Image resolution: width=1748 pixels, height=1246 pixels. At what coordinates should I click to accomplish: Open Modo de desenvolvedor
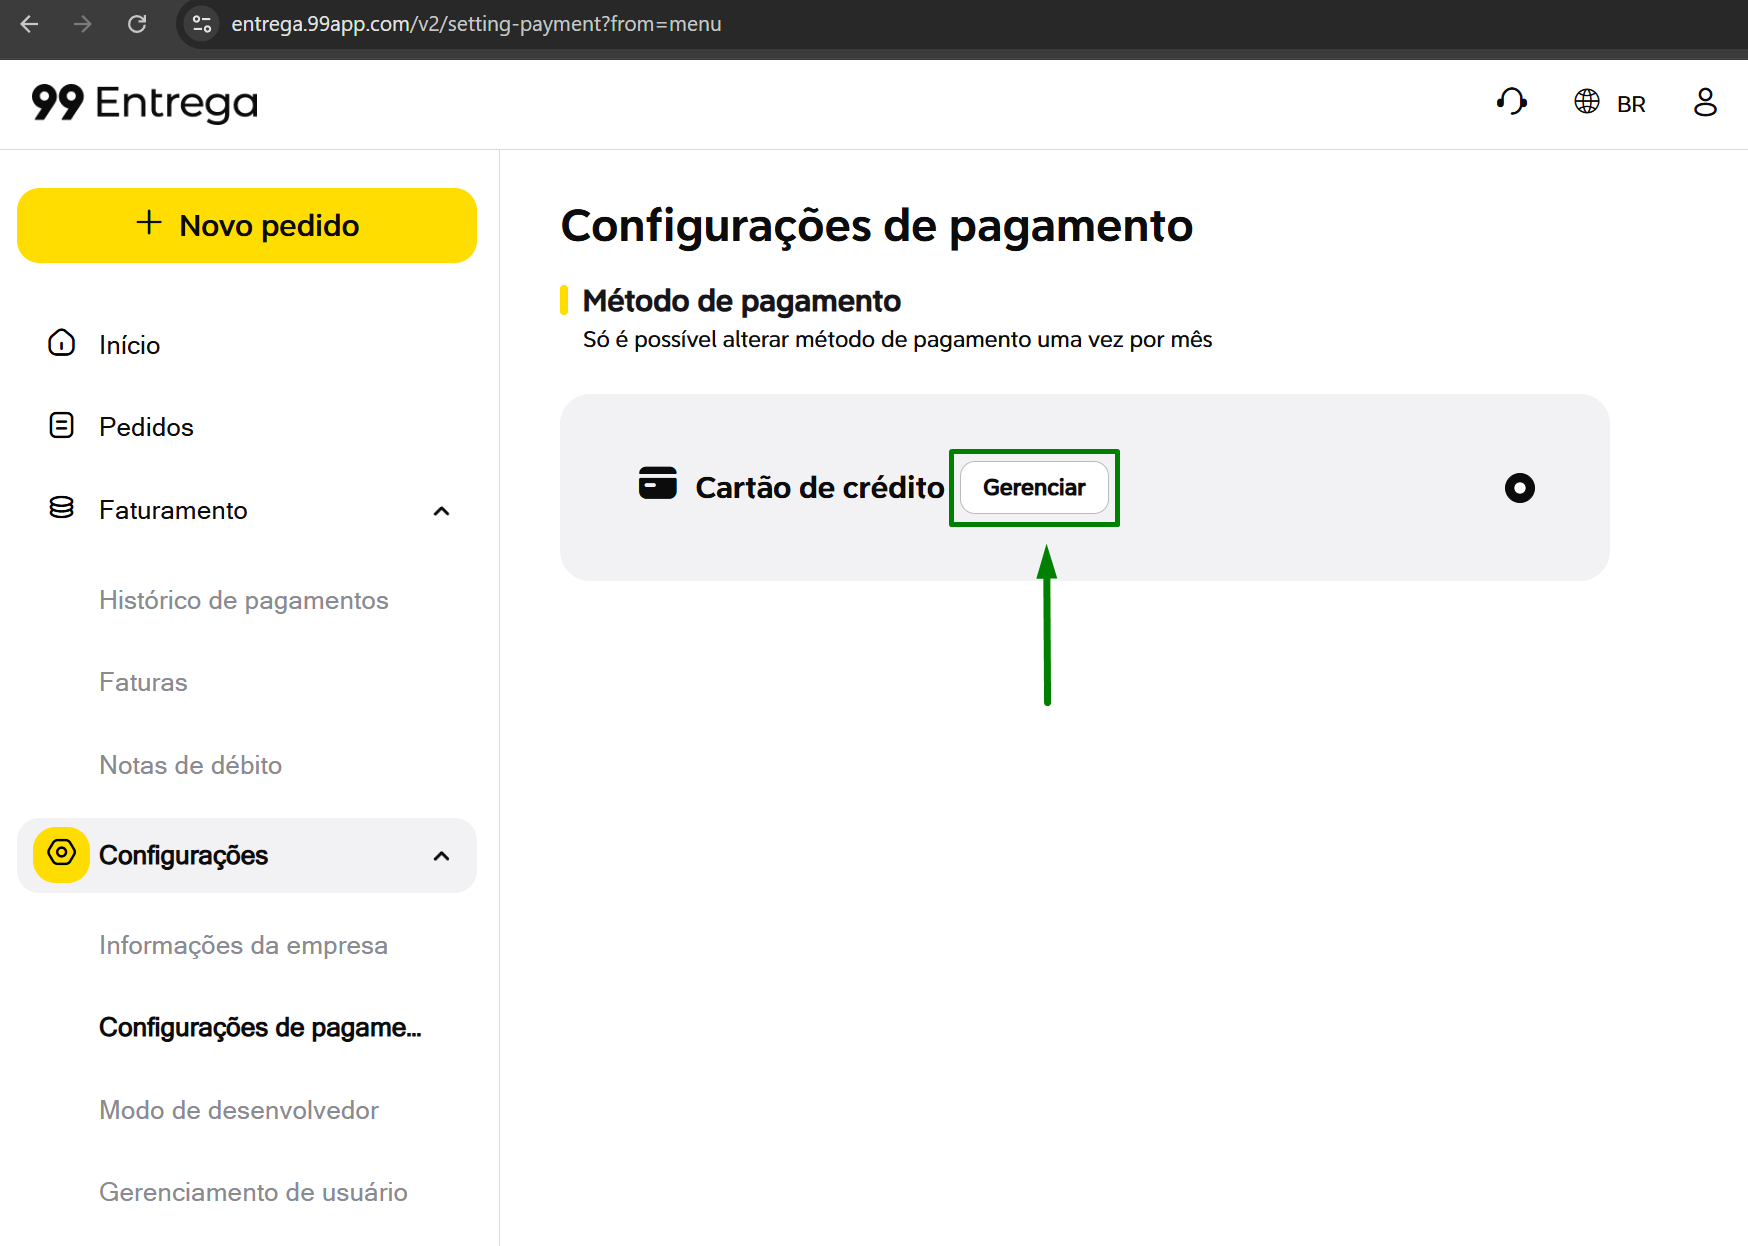coord(239,1110)
